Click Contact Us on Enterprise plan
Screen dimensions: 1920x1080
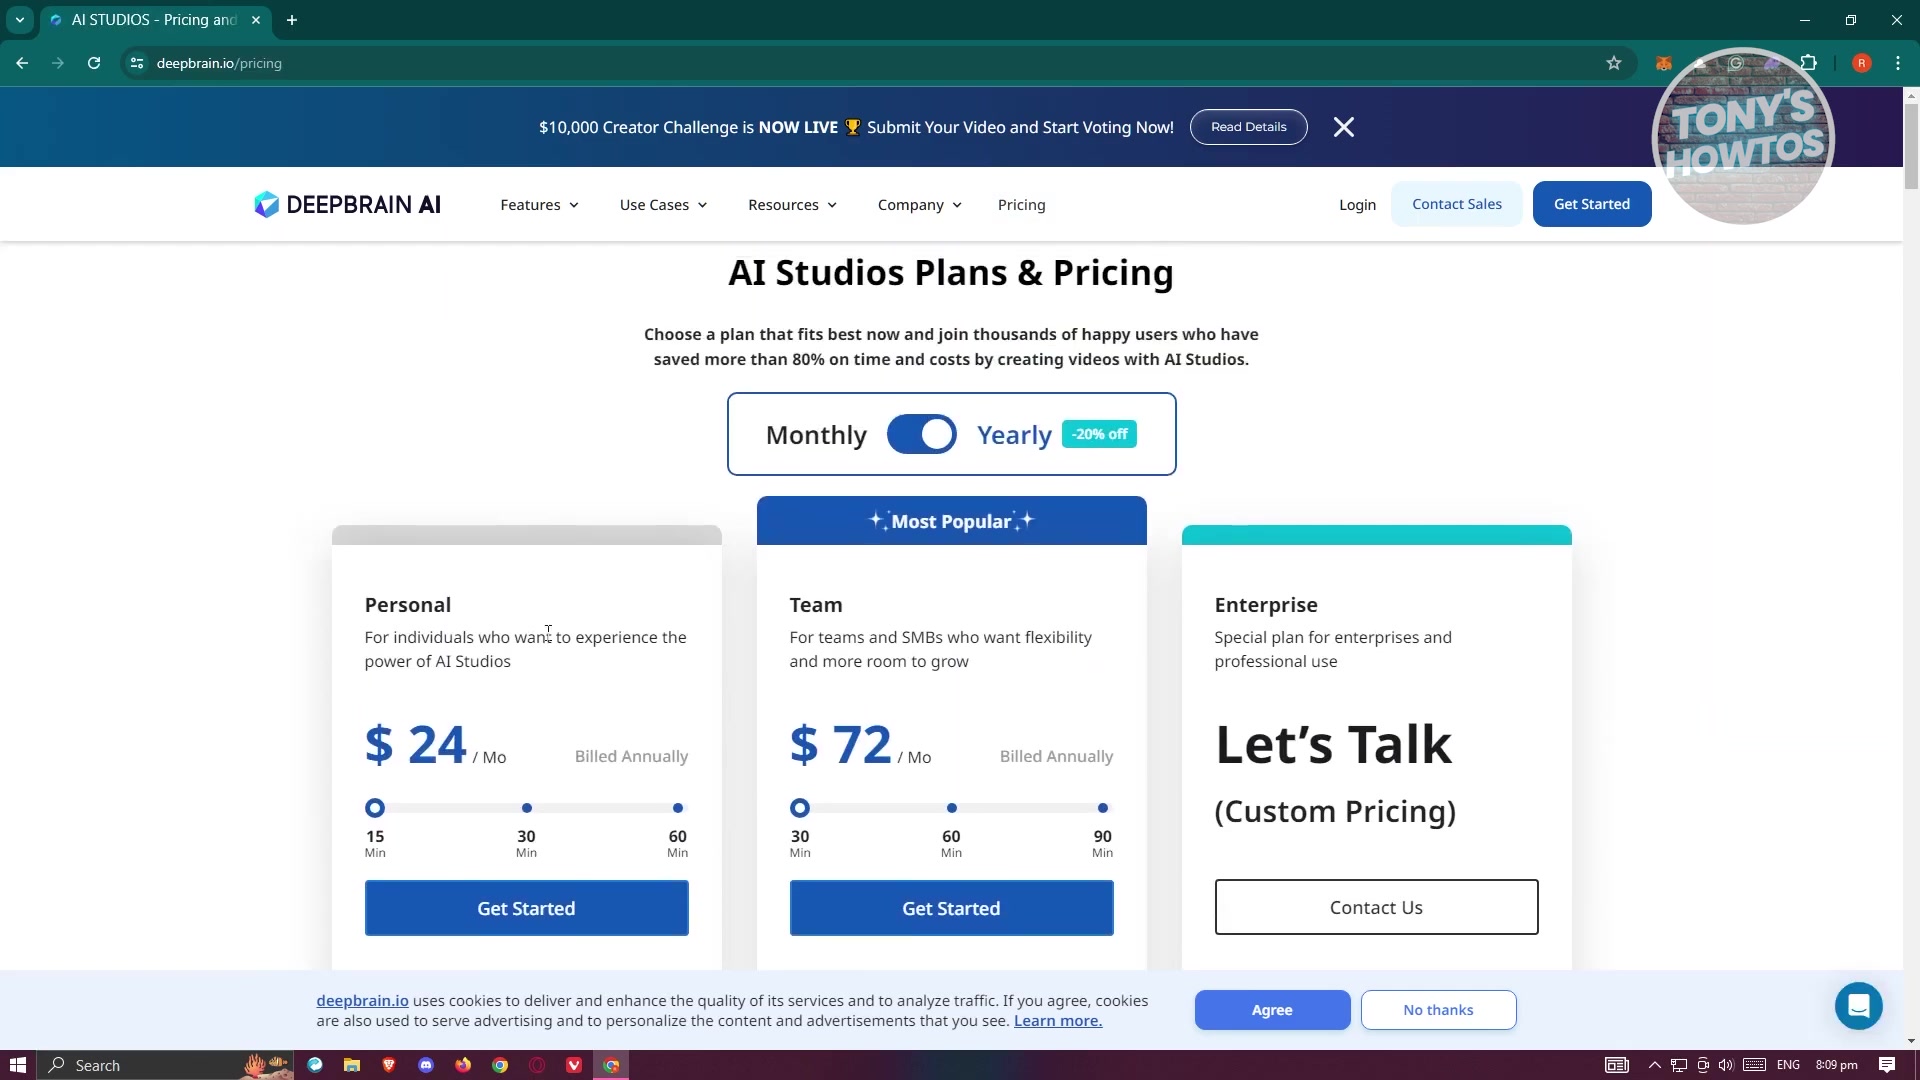1376,907
